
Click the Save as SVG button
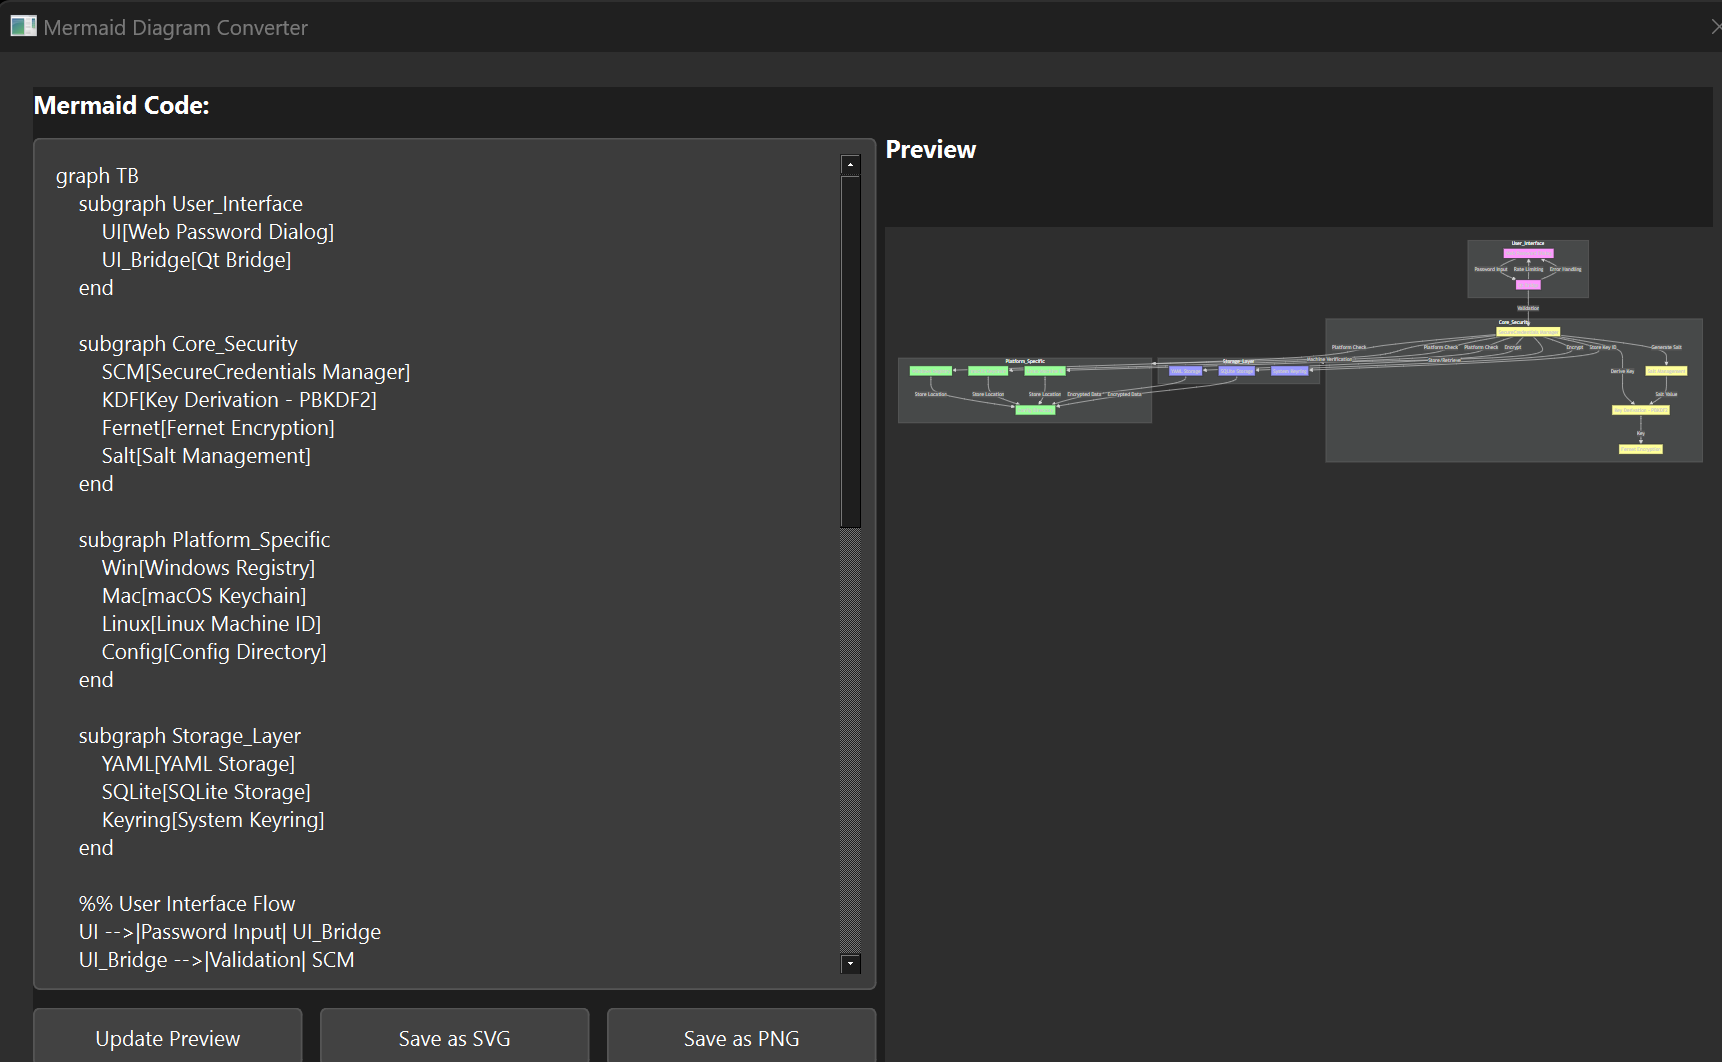[x=454, y=1037]
